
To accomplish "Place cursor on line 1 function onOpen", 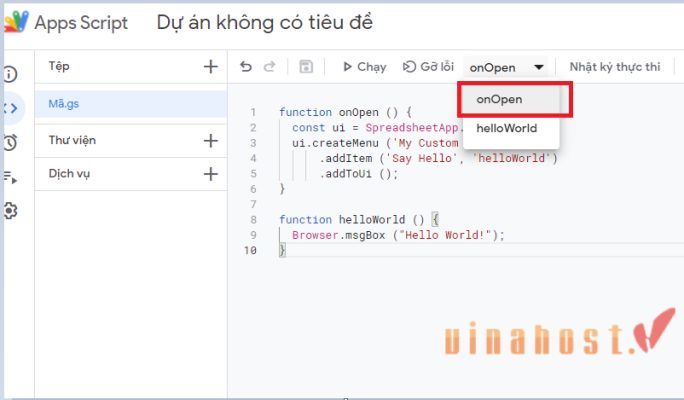I will pos(345,112).
